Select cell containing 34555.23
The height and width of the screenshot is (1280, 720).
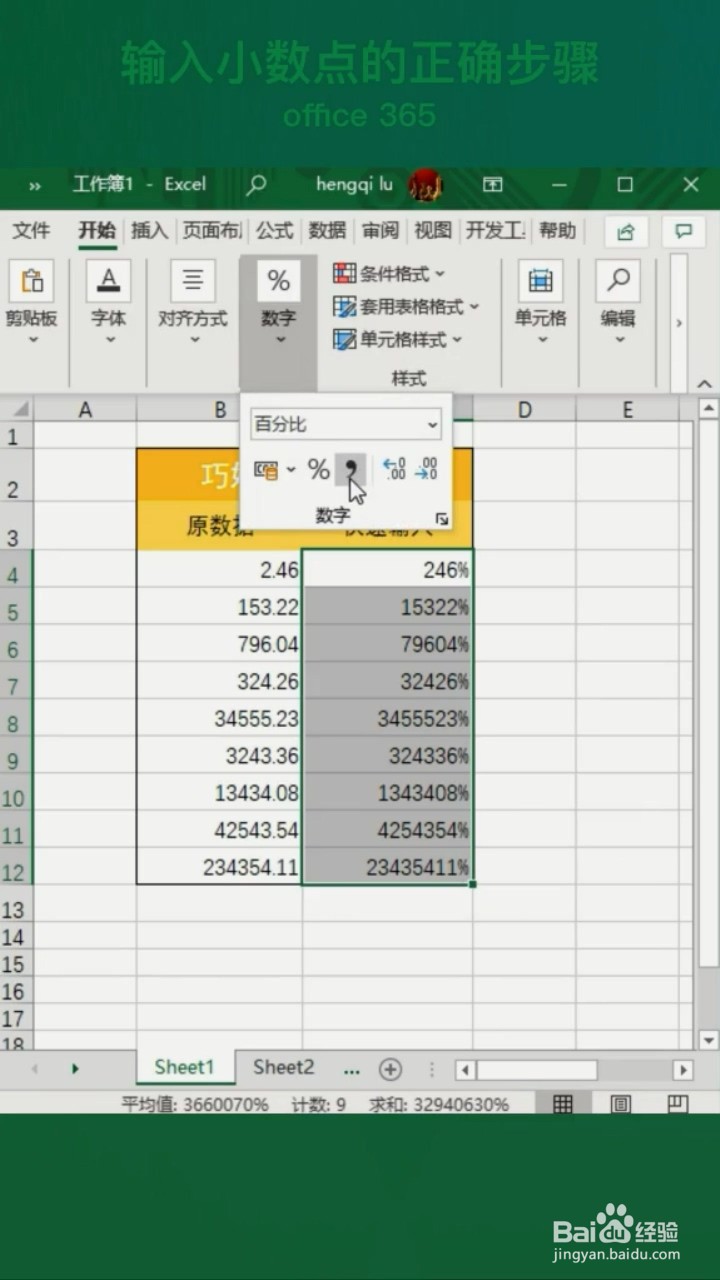(220, 718)
